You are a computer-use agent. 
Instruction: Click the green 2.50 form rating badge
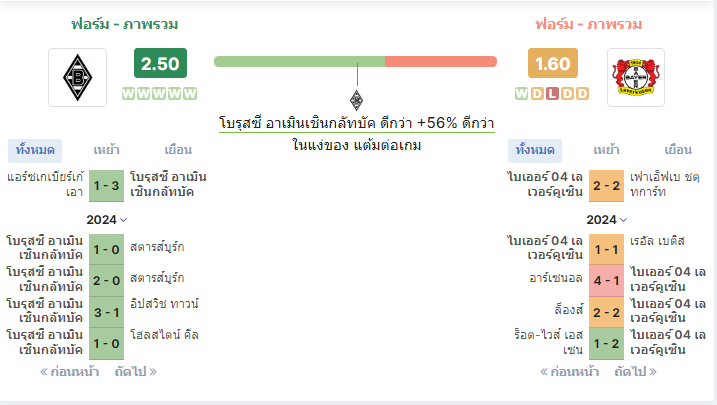pyautogui.click(x=160, y=64)
